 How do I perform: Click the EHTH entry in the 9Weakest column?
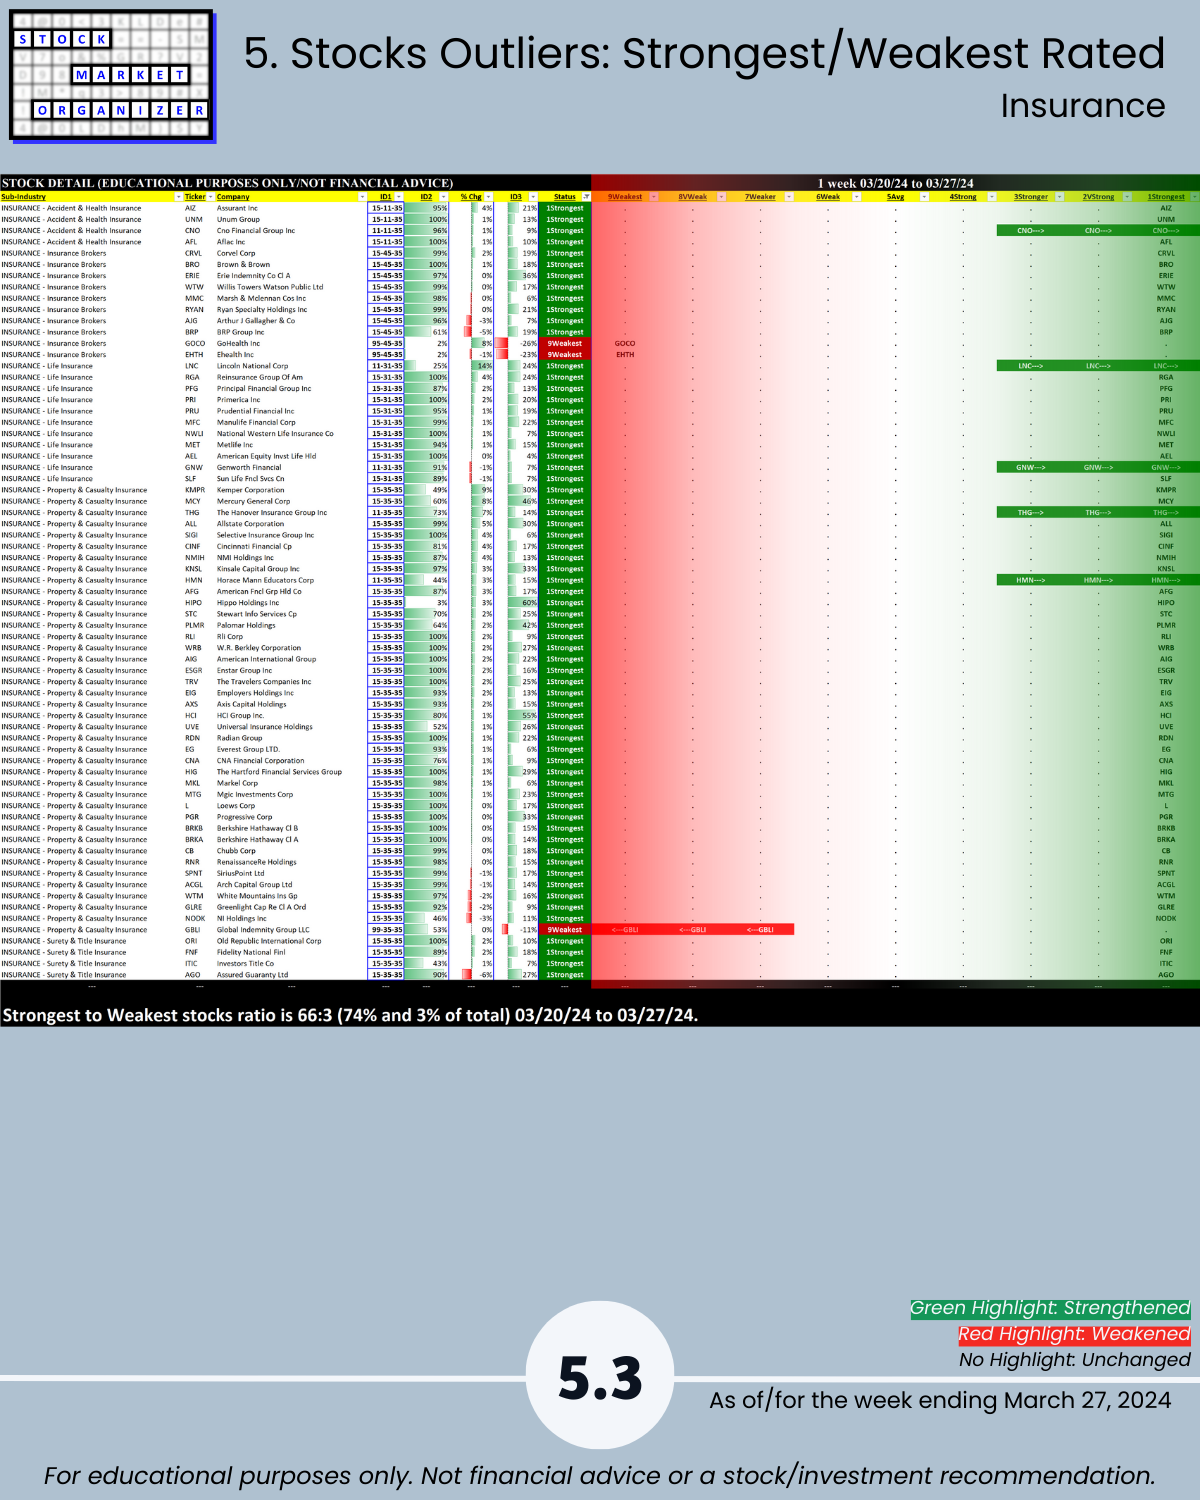point(625,354)
